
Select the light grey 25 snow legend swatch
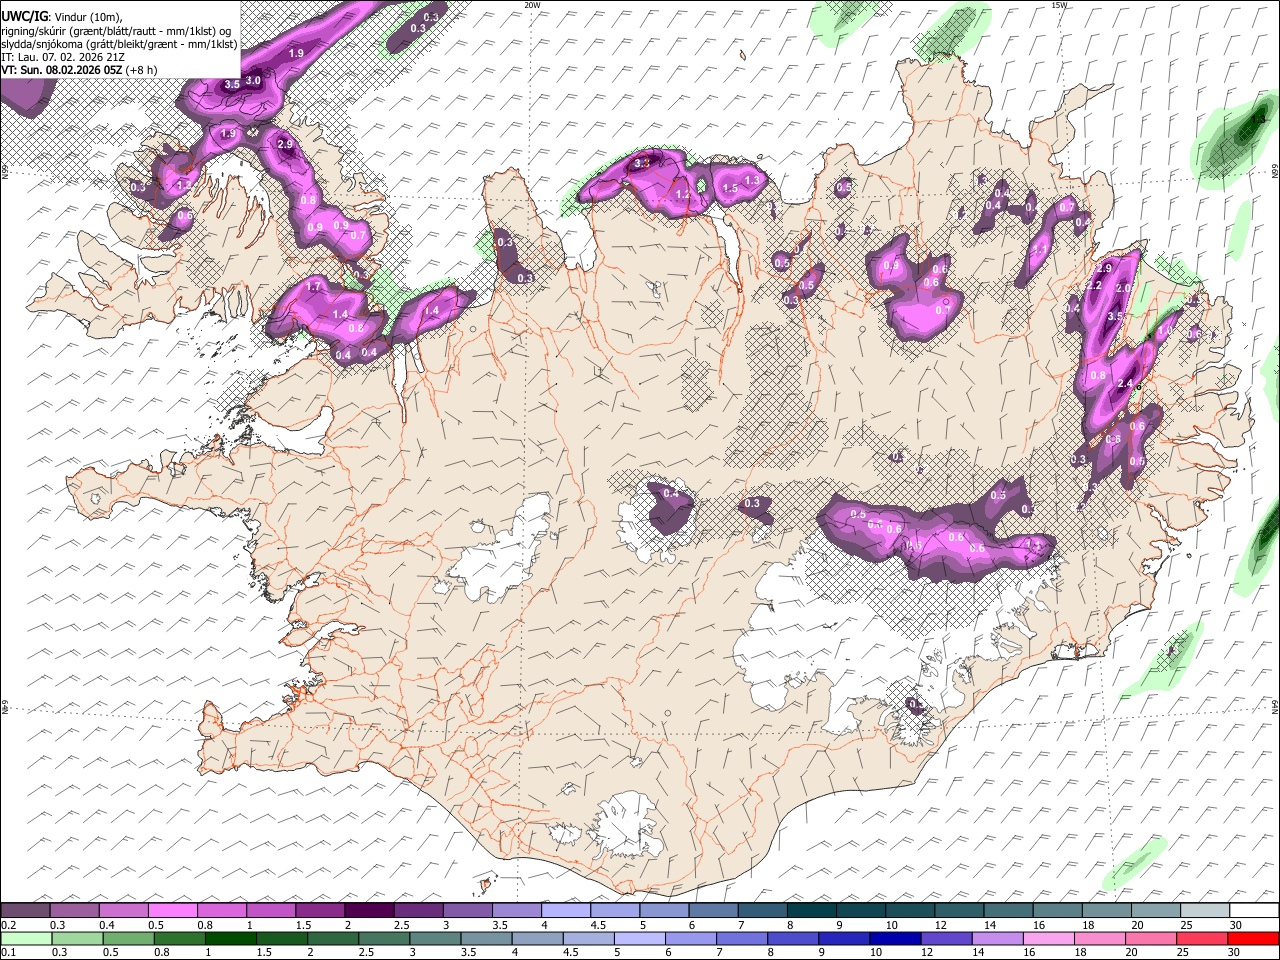click(x=1205, y=911)
